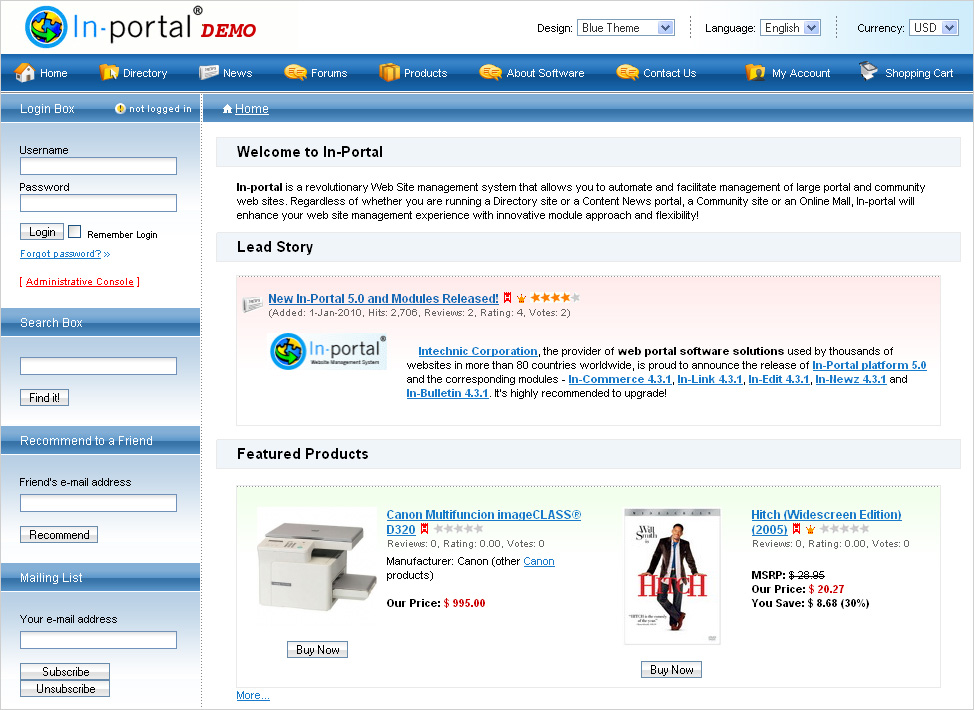The width and height of the screenshot is (974, 710).
Task: Click the red ribbon icon beside lead story title
Action: [507, 298]
